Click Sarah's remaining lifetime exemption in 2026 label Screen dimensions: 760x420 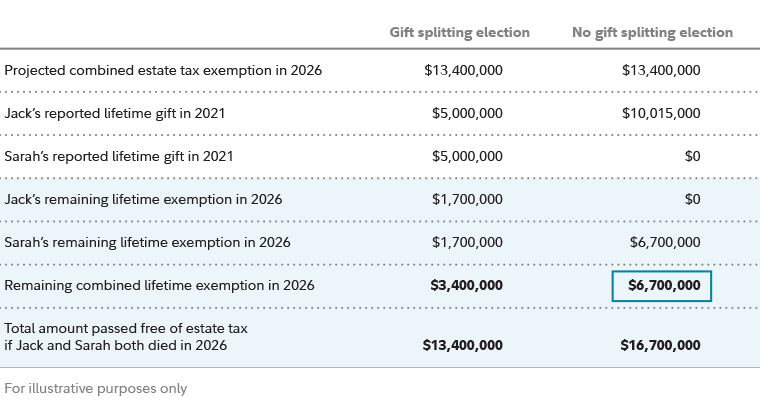click(147, 243)
